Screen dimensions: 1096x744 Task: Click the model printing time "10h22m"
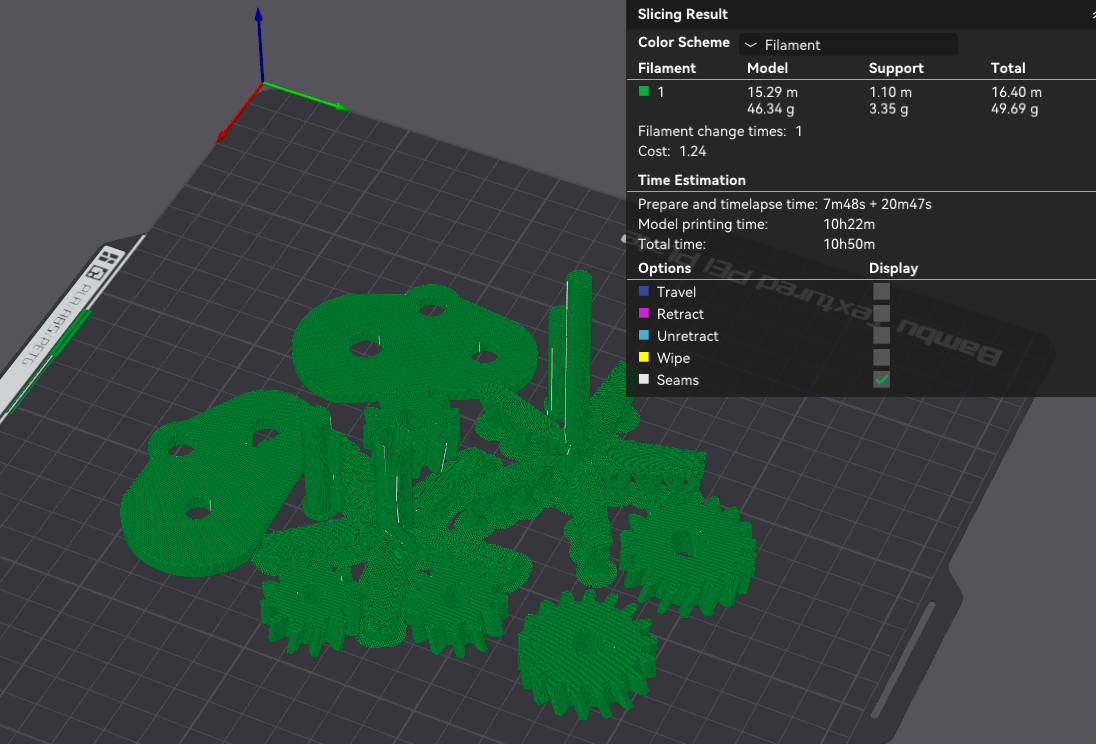[x=849, y=224]
